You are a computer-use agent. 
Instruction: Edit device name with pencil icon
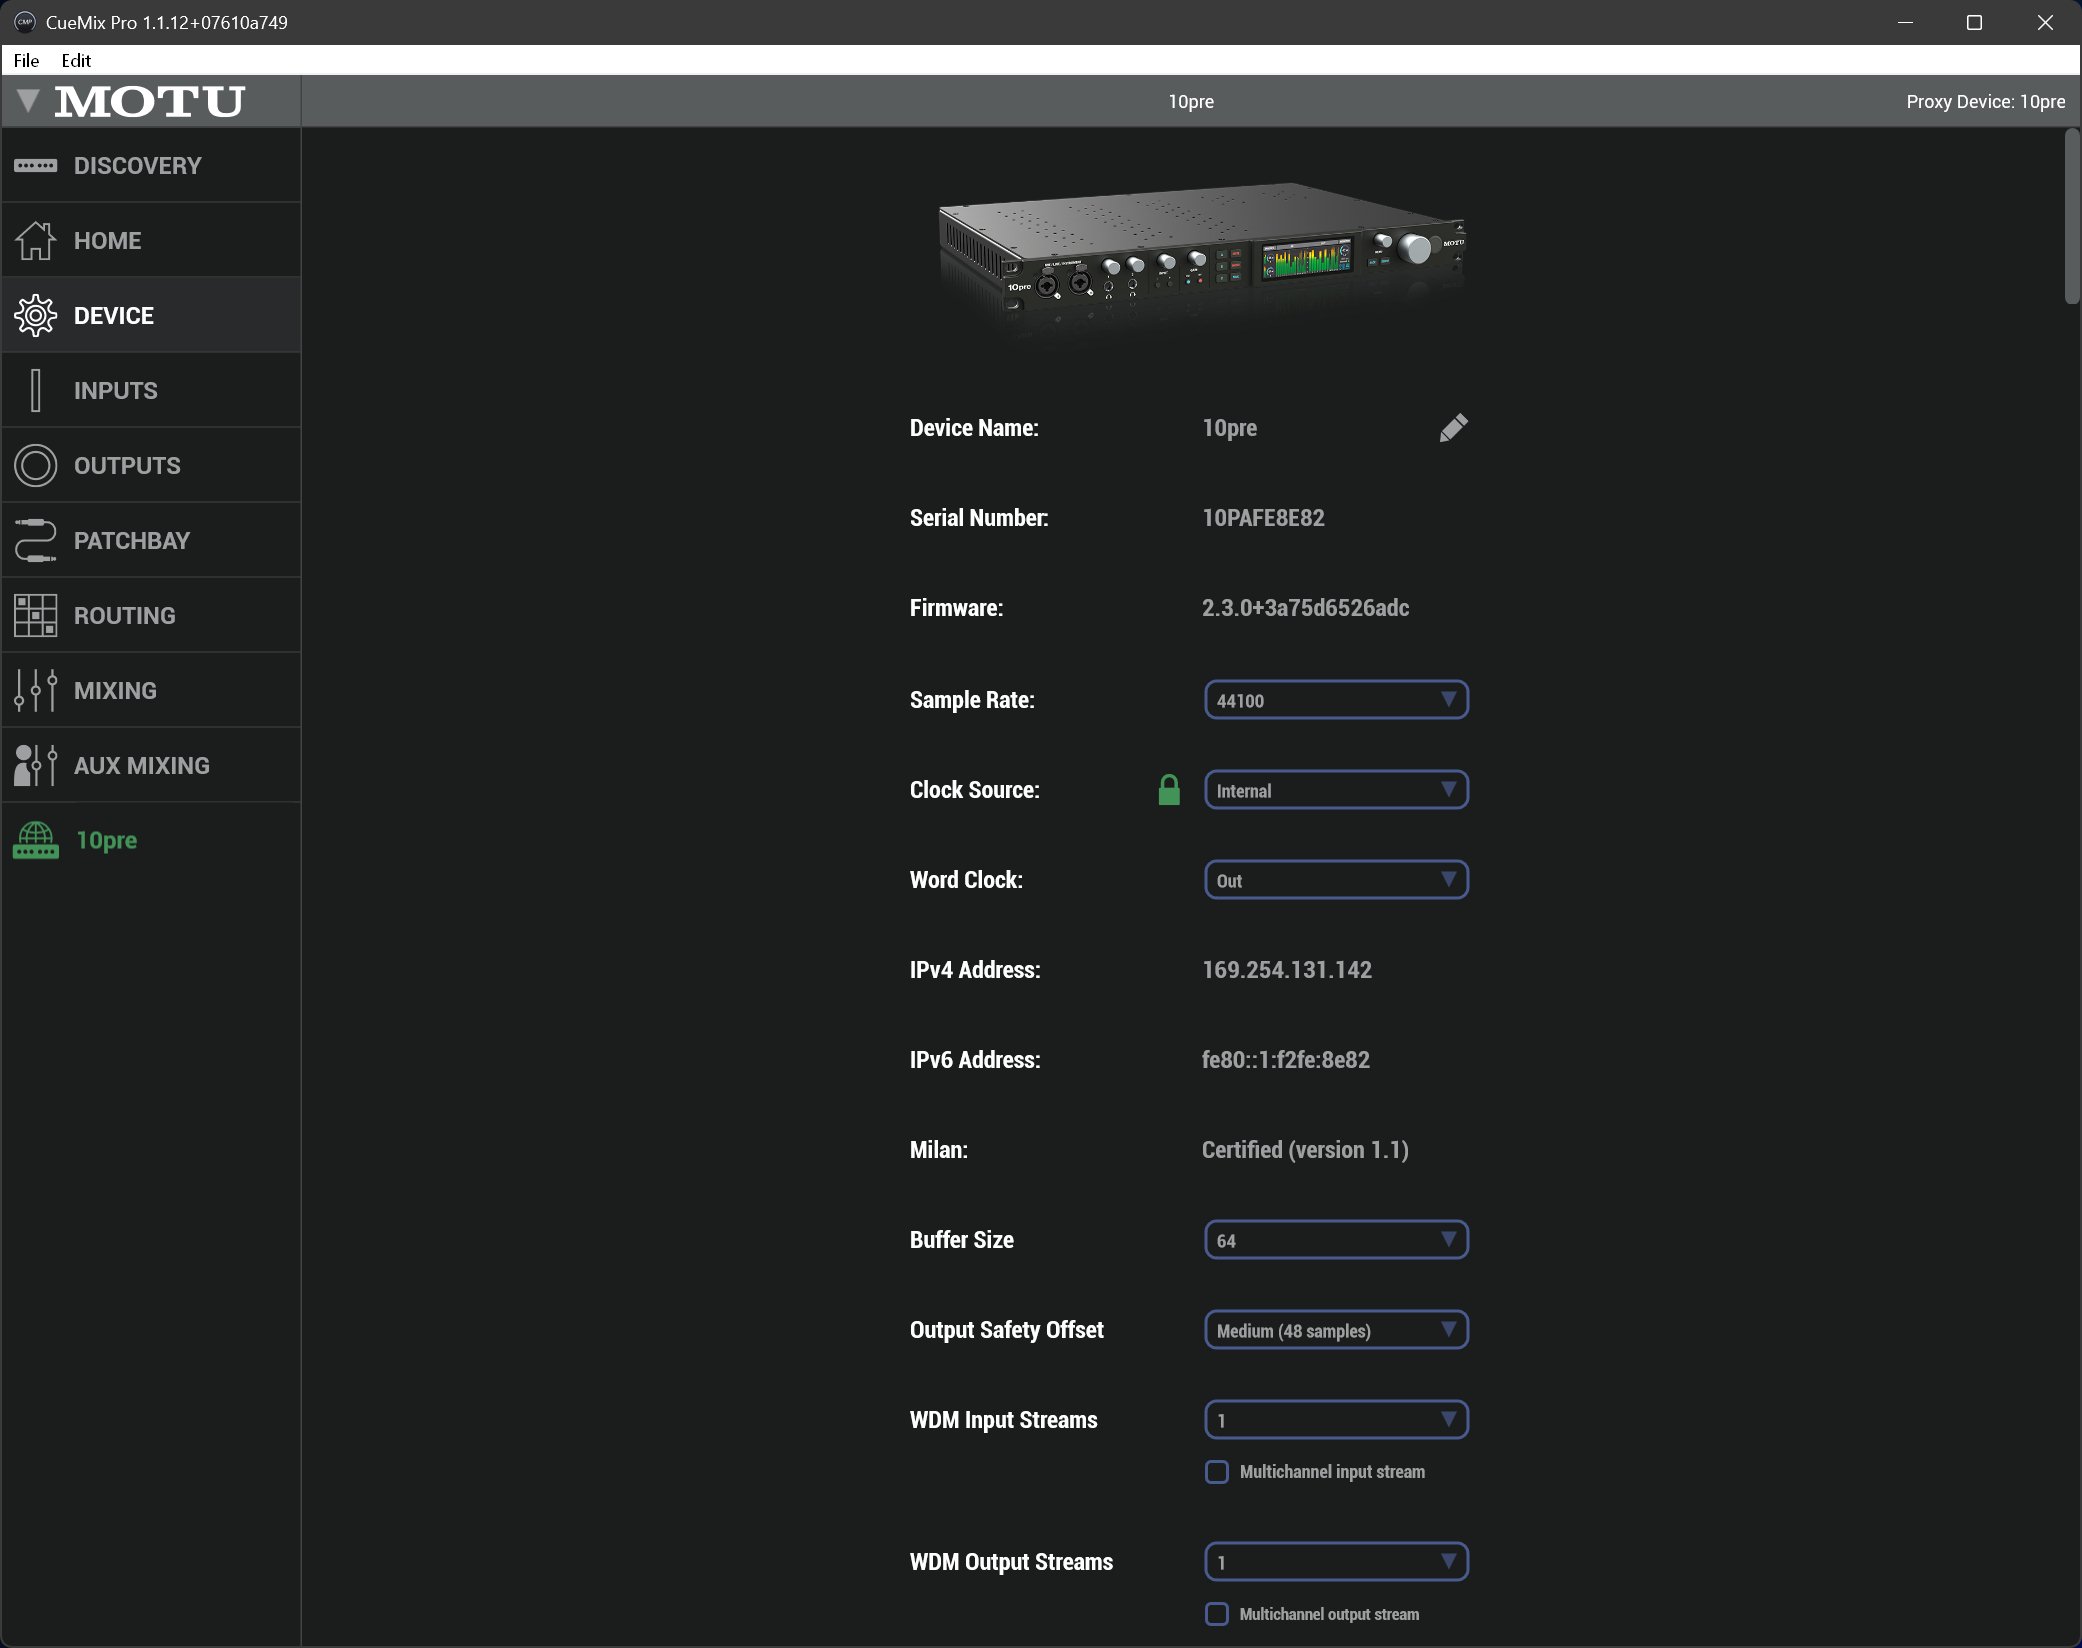pyautogui.click(x=1454, y=428)
